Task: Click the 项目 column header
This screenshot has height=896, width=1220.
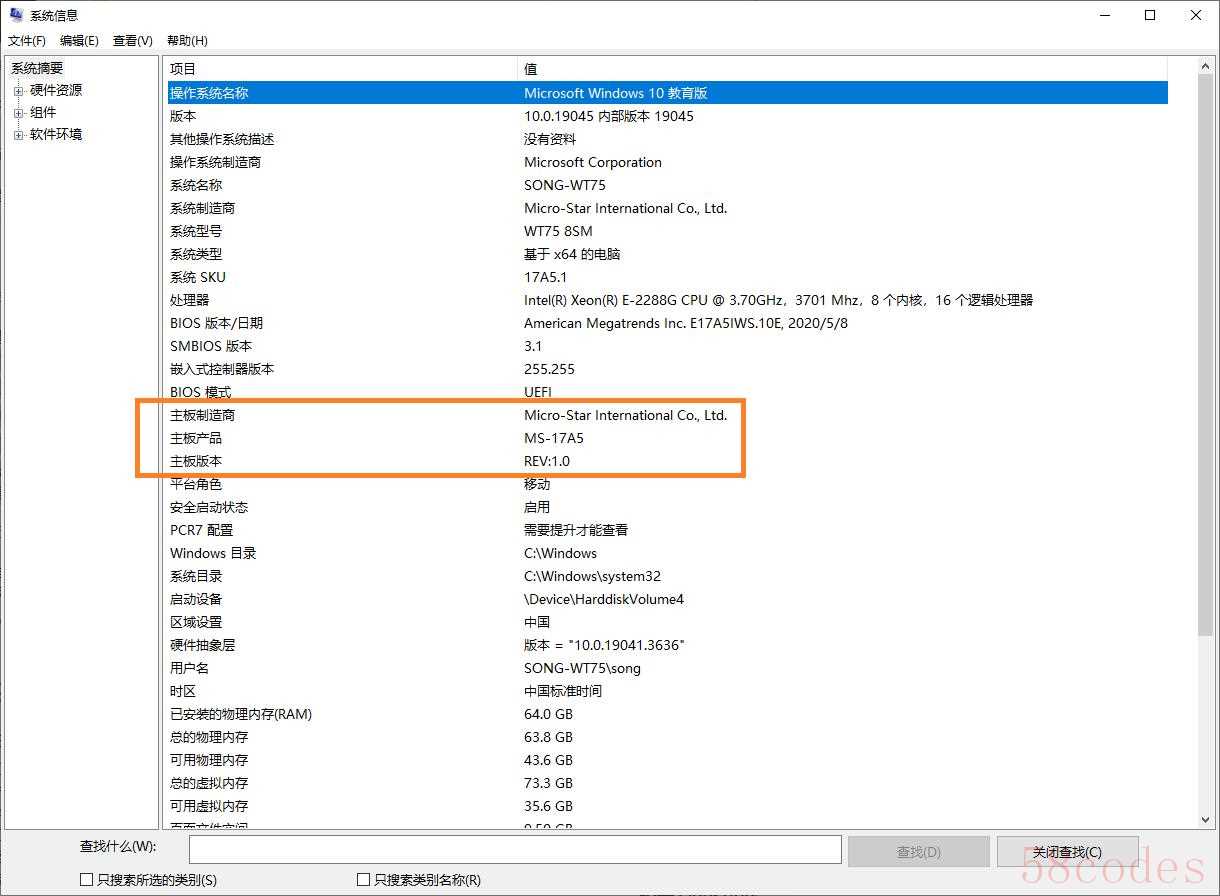Action: (x=340, y=69)
